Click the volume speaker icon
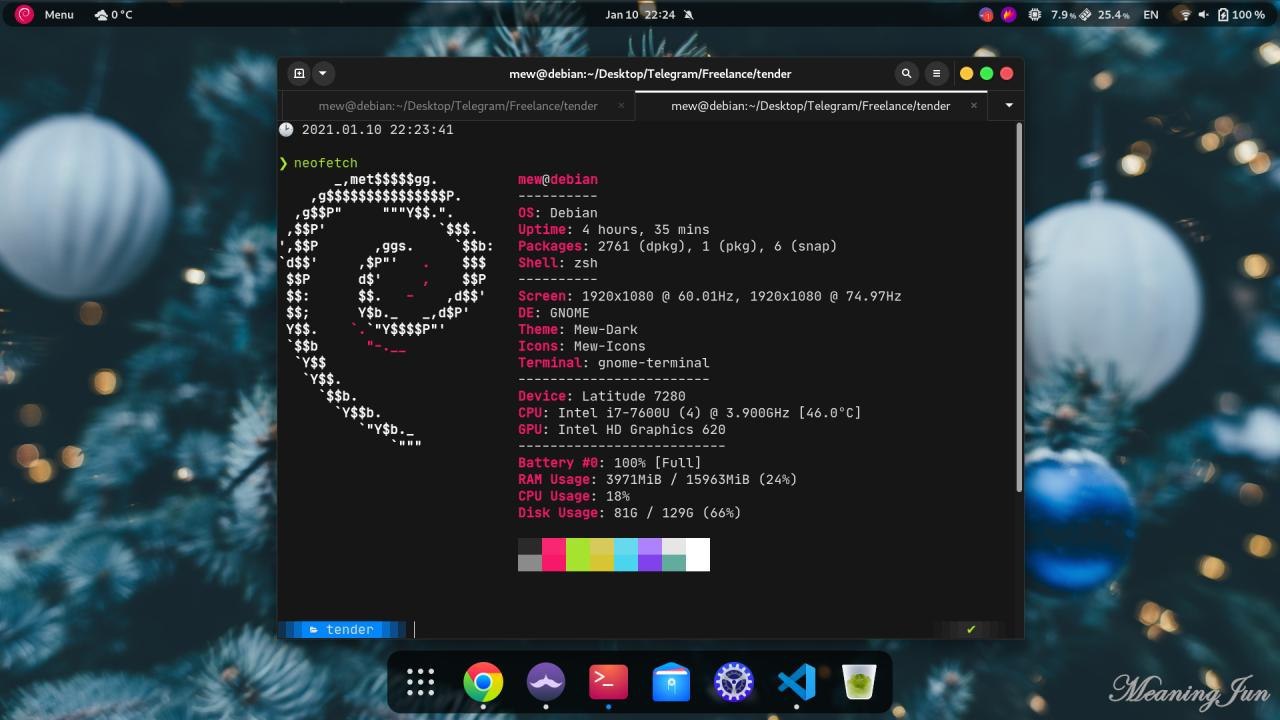The width and height of the screenshot is (1280, 720). pos(1203,15)
